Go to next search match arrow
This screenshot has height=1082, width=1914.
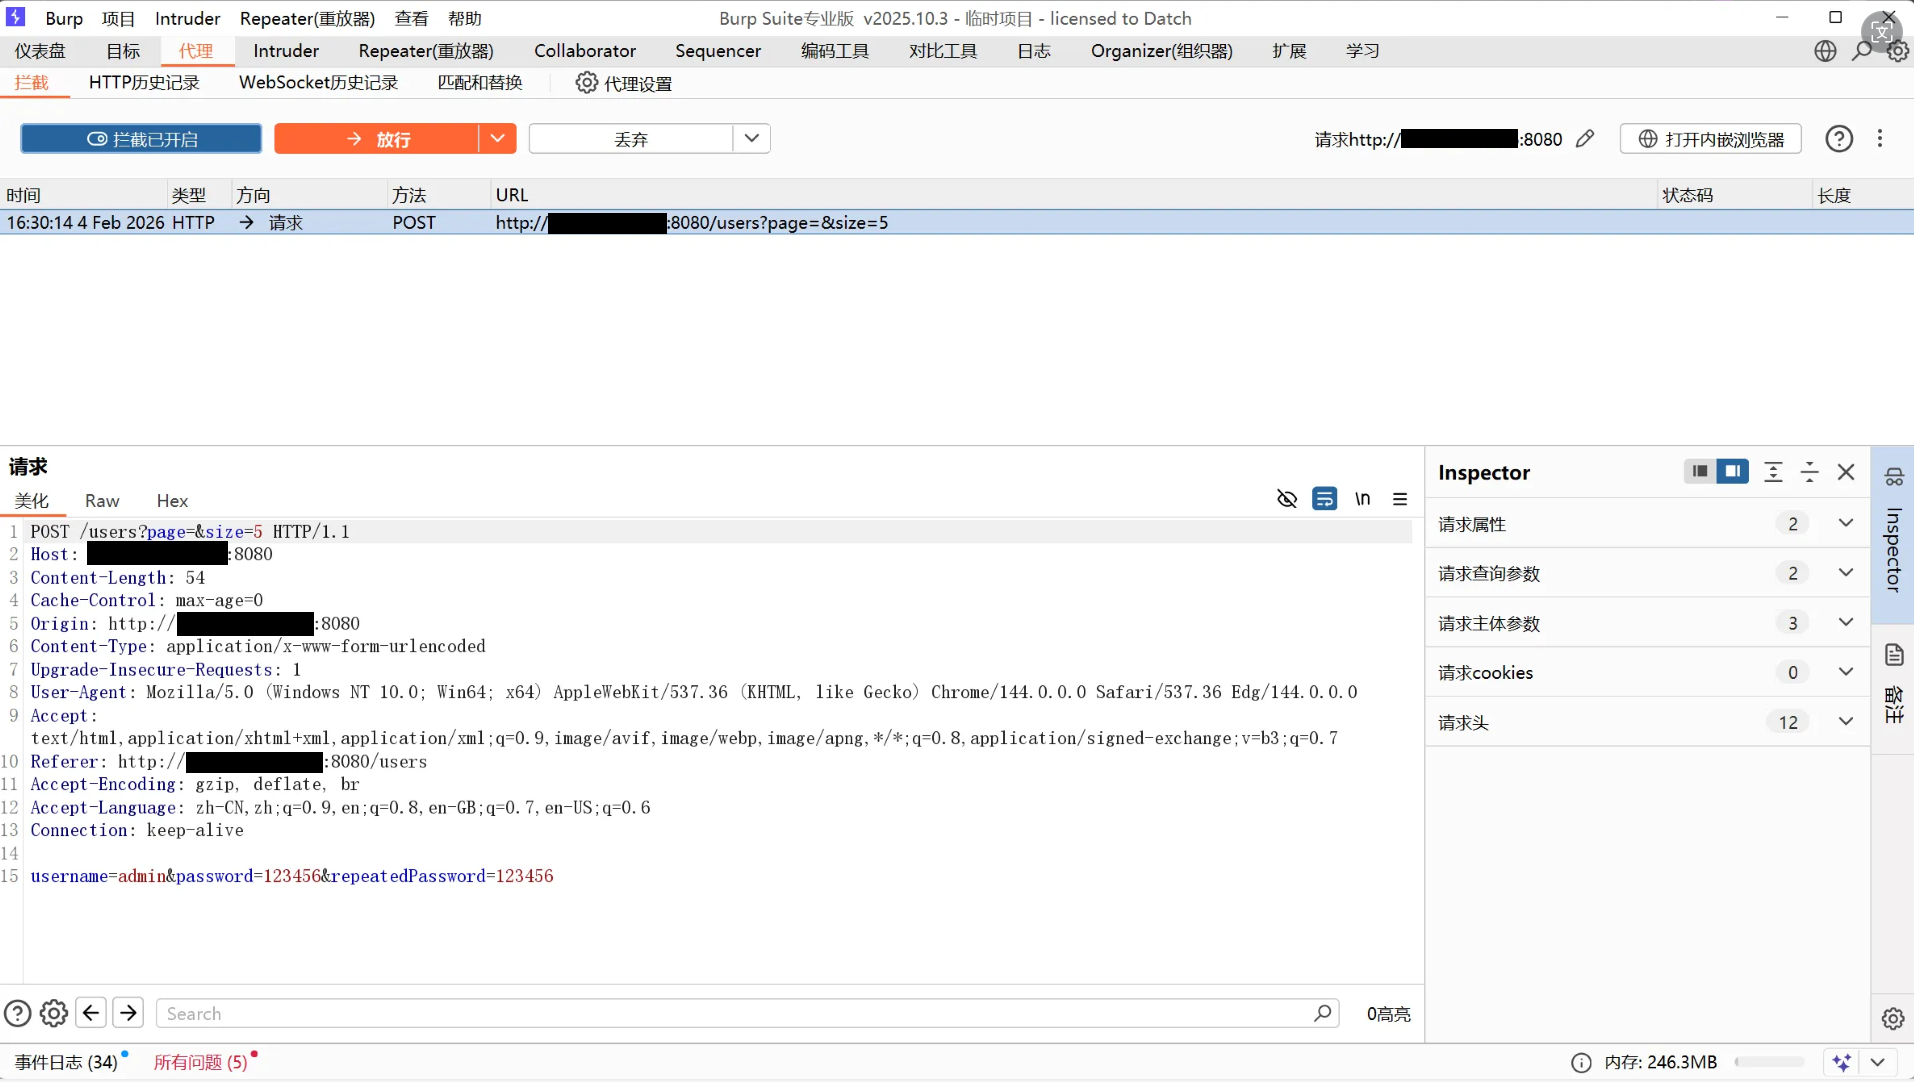point(128,1013)
